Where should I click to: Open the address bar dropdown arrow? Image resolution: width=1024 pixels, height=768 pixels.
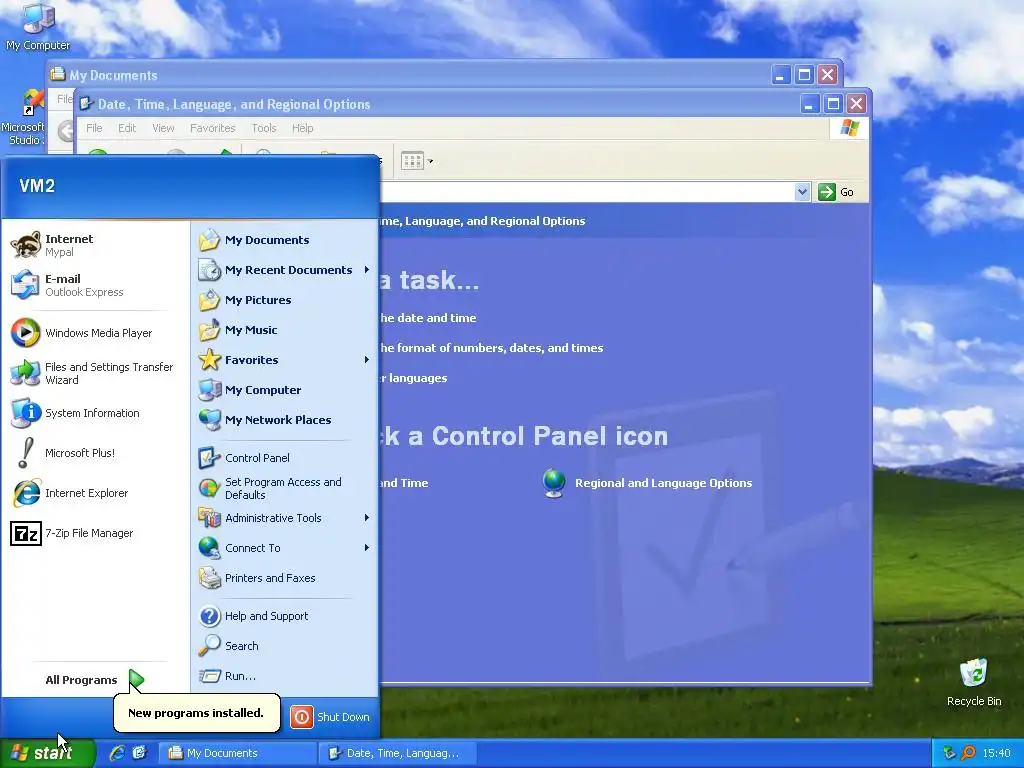pos(802,192)
